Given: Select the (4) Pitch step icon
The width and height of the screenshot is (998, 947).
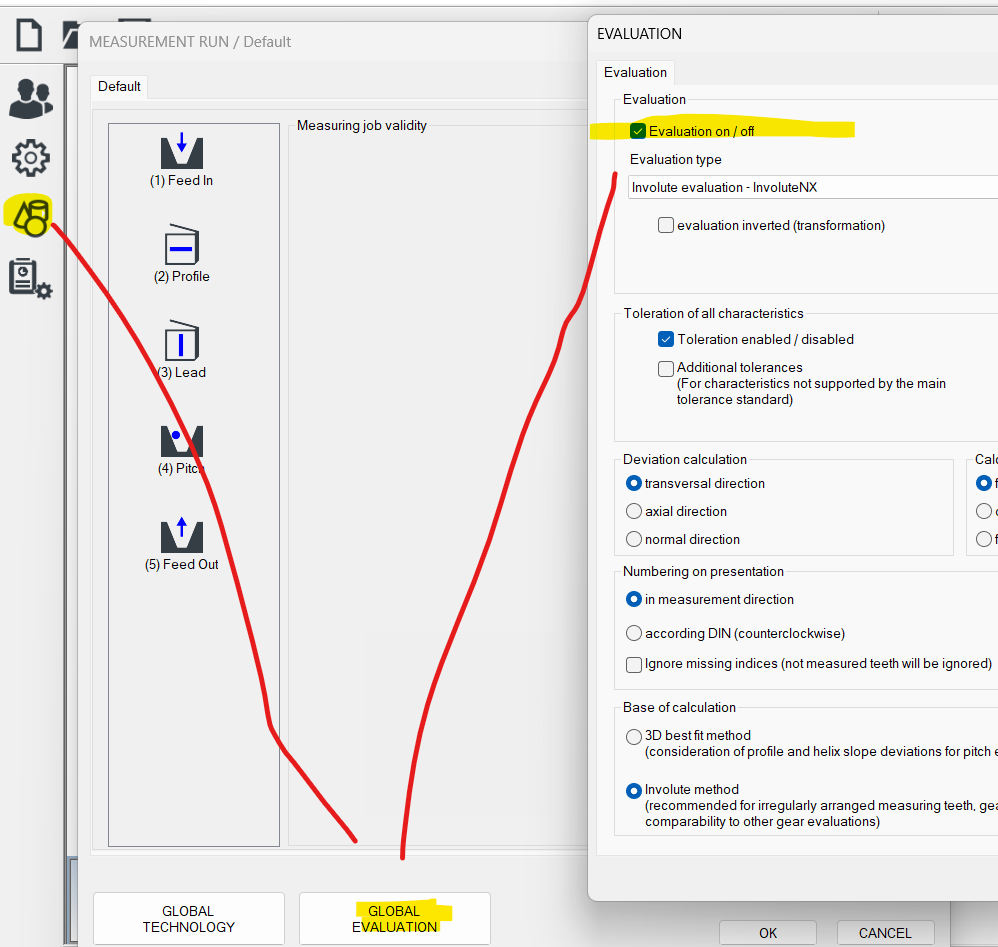Looking at the screenshot, I should pos(181,440).
